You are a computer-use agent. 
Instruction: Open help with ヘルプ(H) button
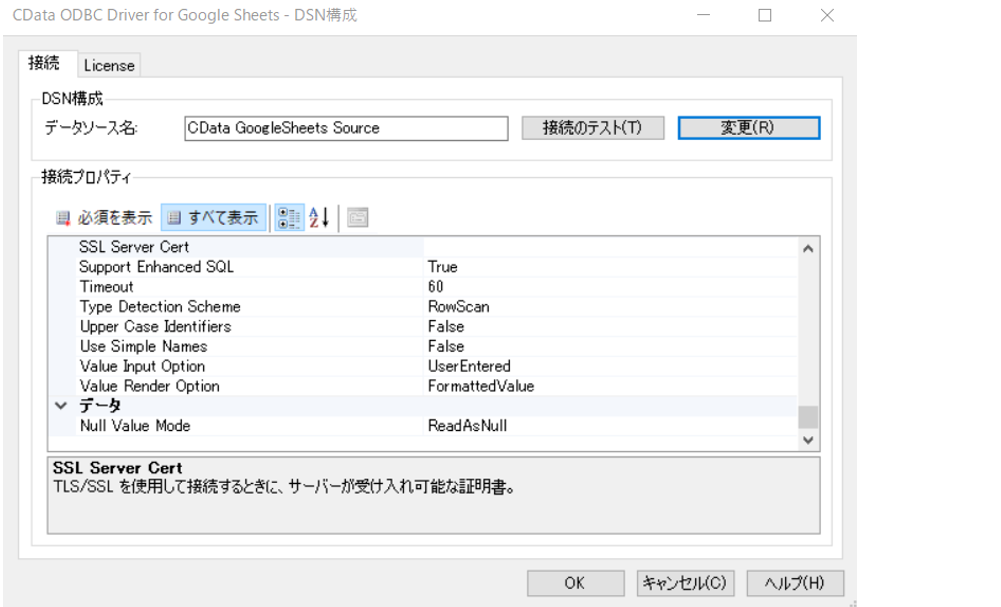(x=795, y=583)
